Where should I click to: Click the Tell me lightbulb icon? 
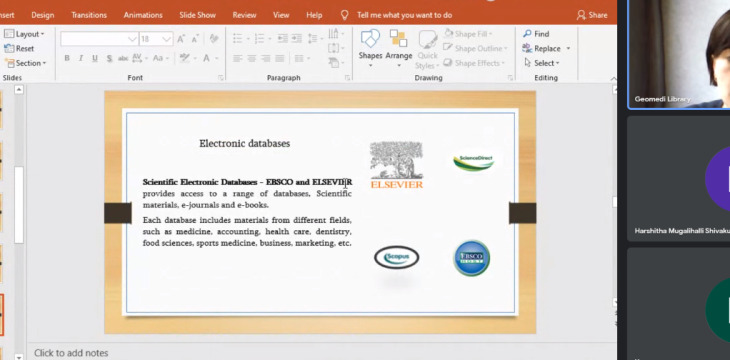tap(345, 15)
